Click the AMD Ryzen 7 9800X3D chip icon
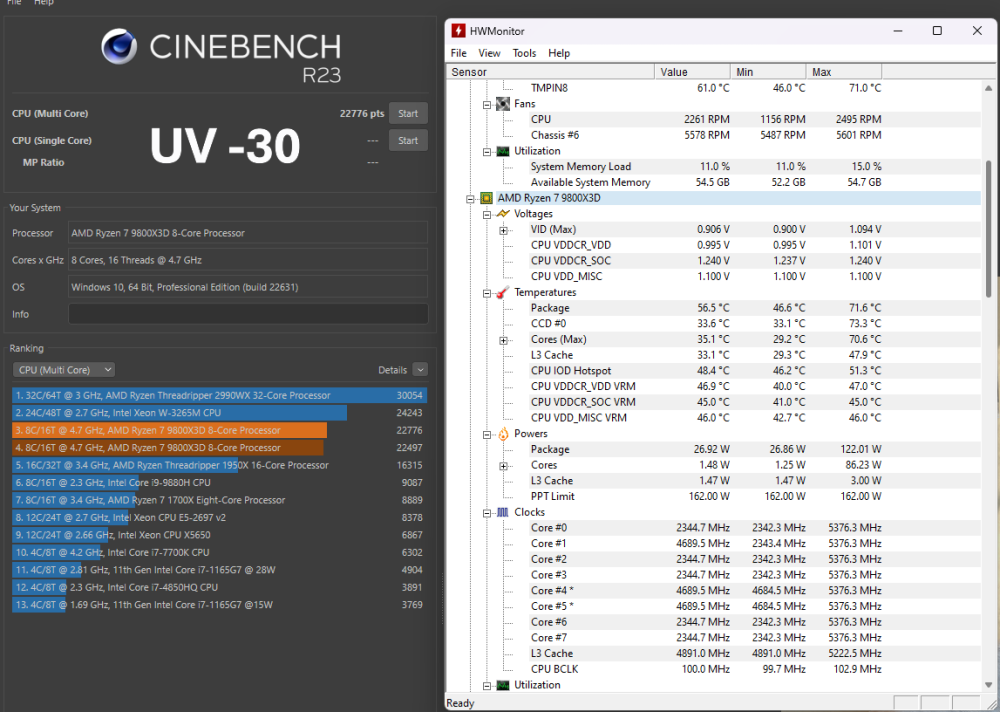Image resolution: width=1000 pixels, height=712 pixels. pyautogui.click(x=485, y=197)
